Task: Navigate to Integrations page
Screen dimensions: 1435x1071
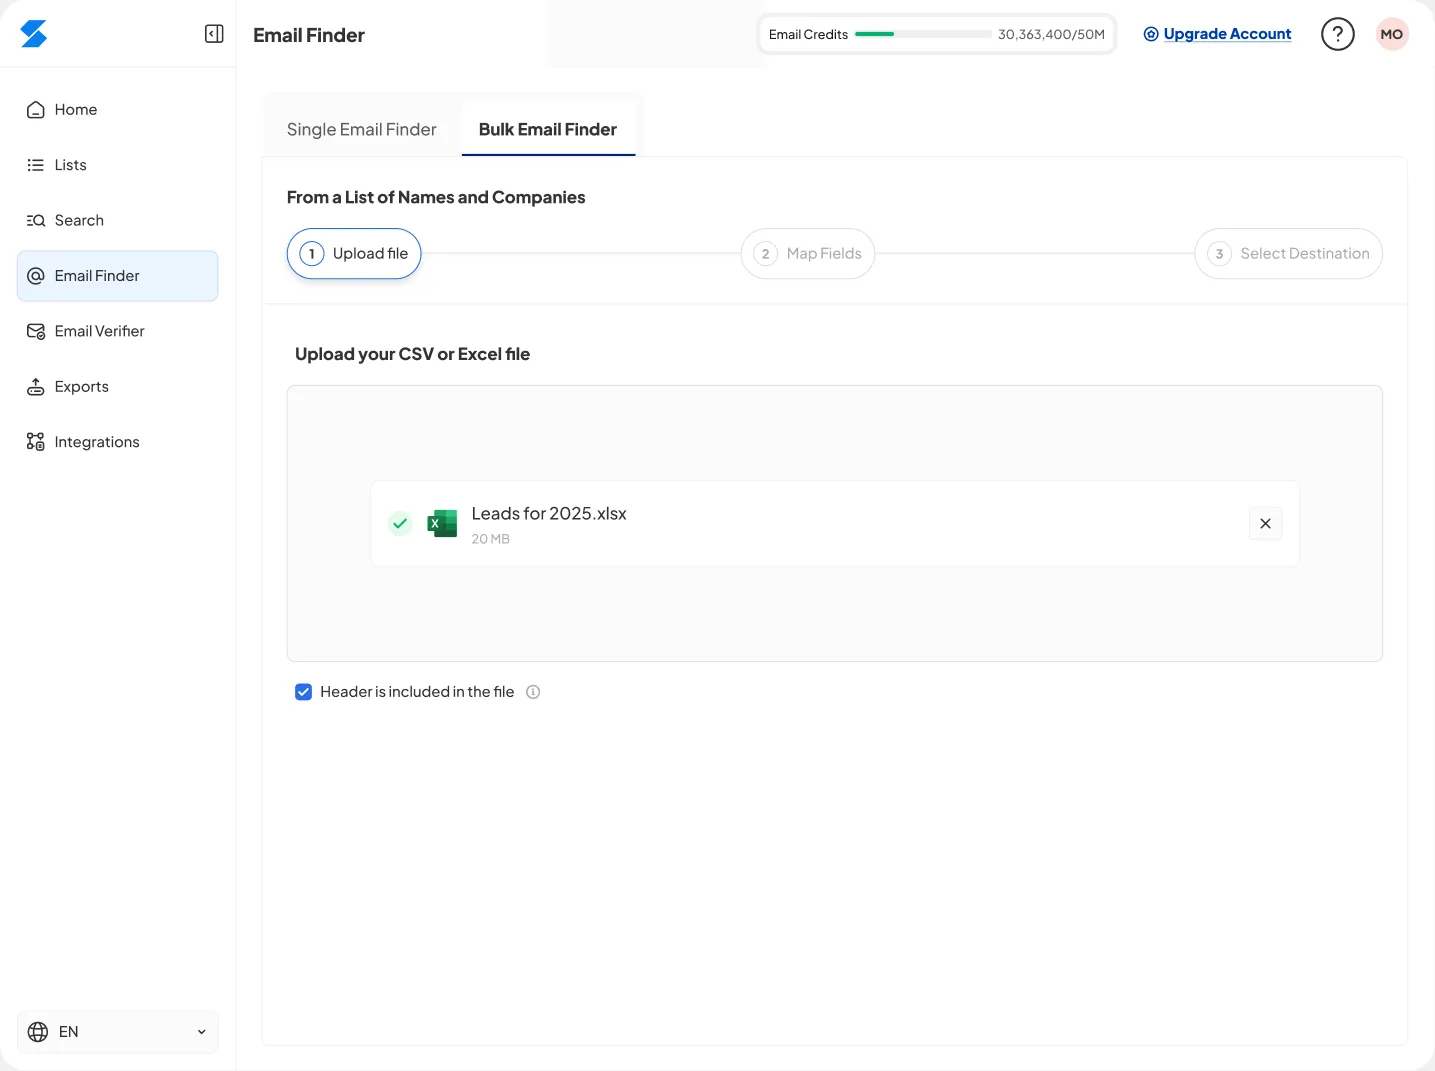Action: click(x=97, y=442)
